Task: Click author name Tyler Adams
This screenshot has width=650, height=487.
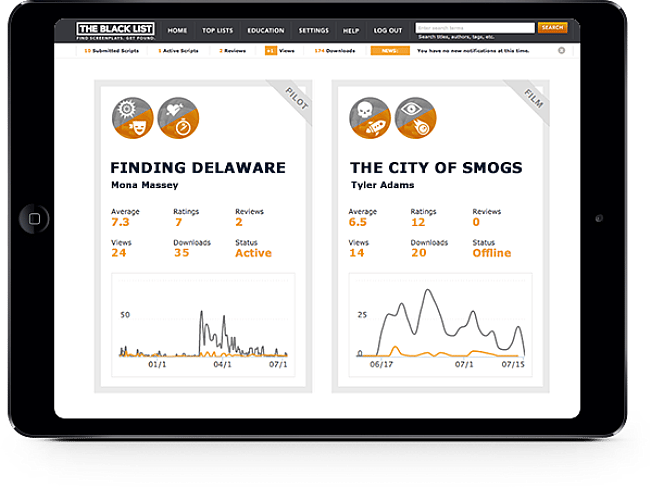Action: pyautogui.click(x=382, y=185)
